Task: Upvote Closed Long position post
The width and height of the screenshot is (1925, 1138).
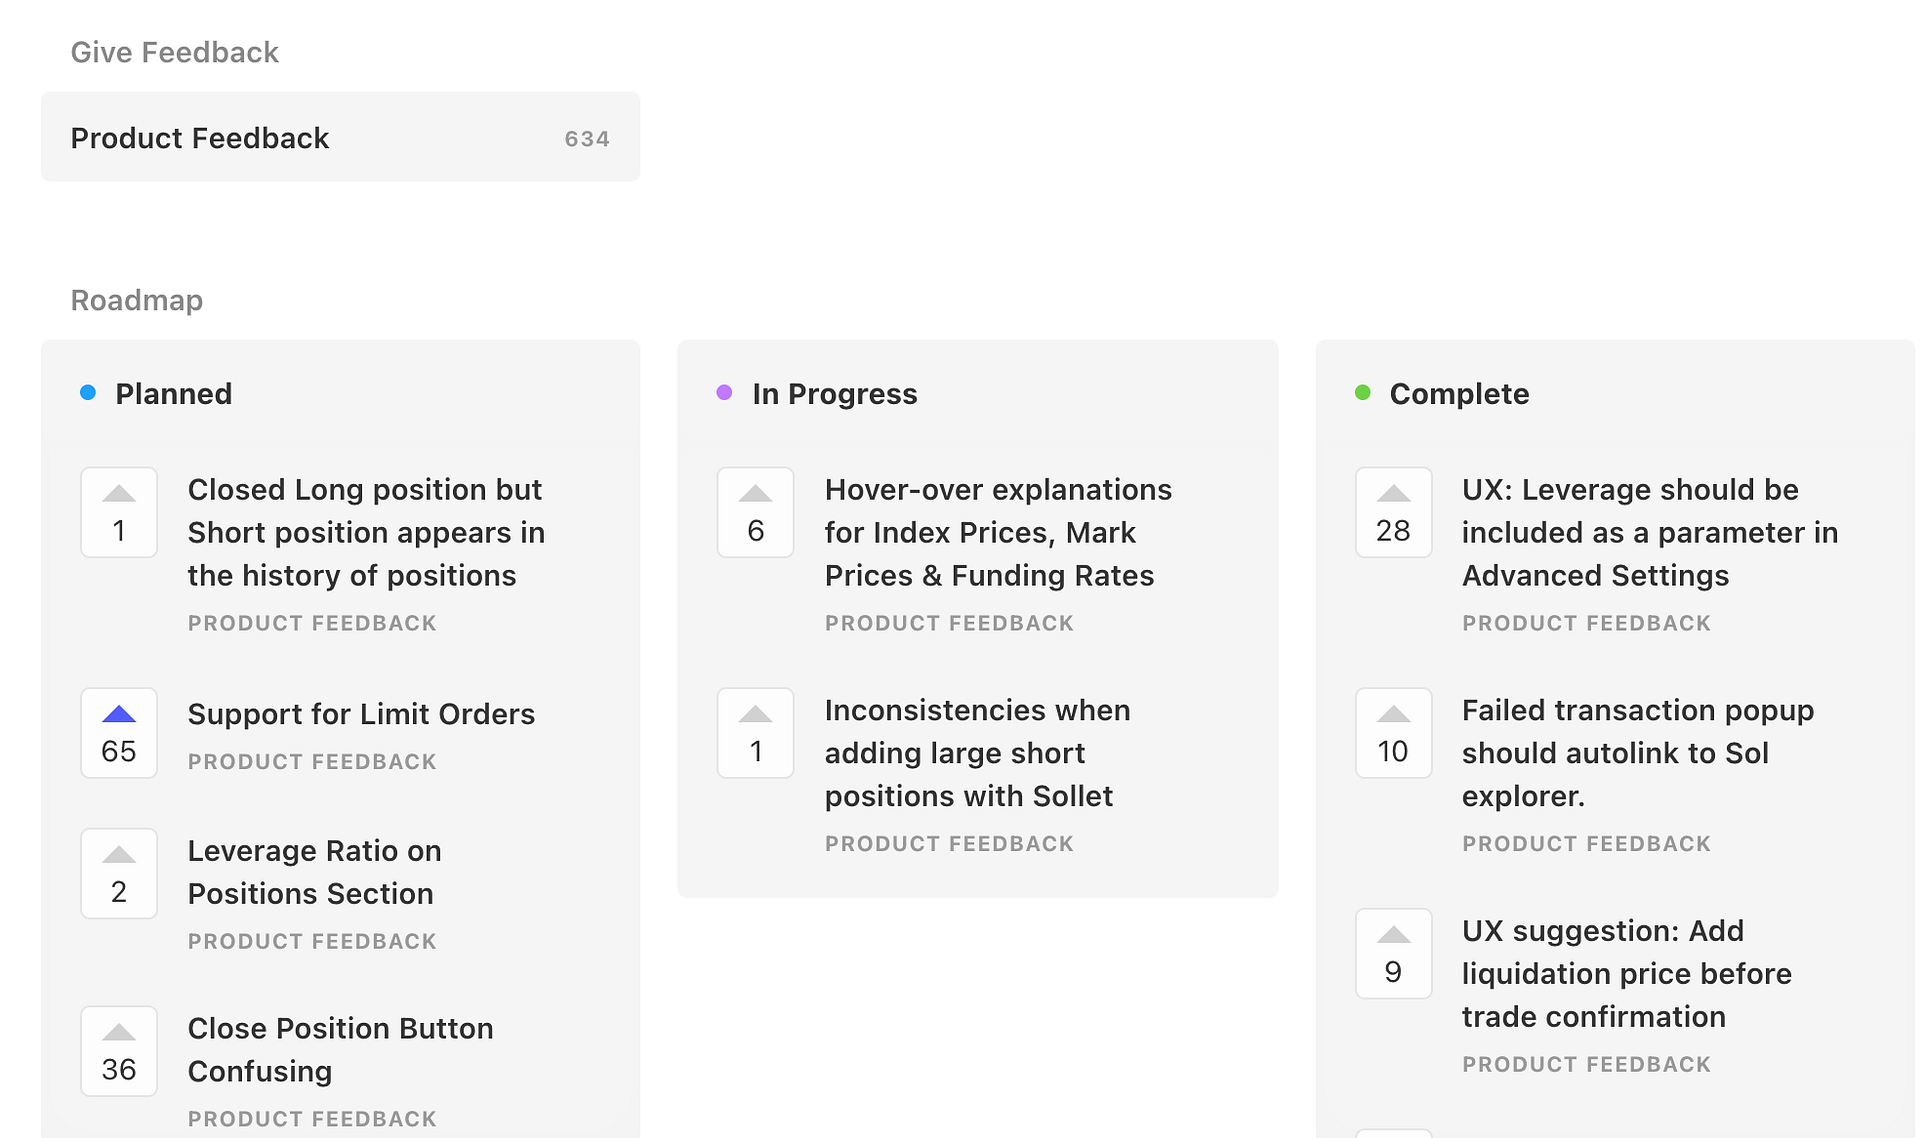Action: pyautogui.click(x=119, y=512)
